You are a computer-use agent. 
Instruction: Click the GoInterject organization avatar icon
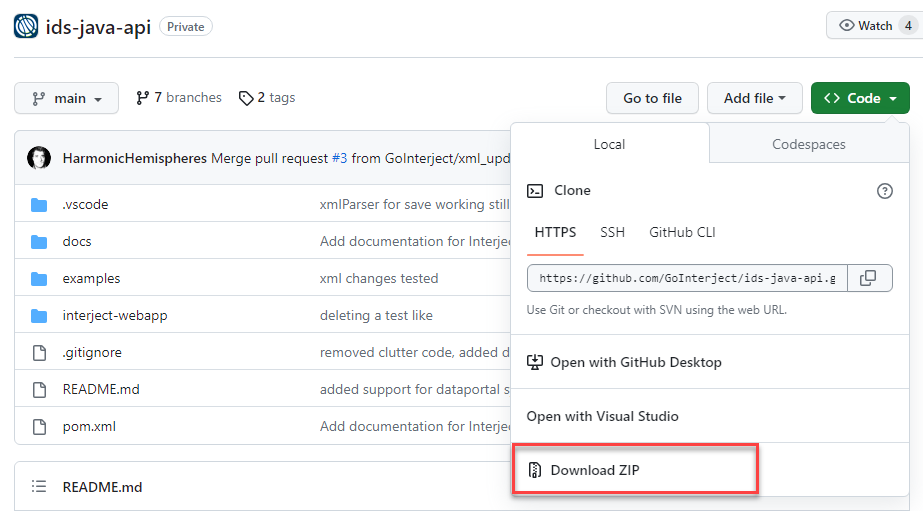coord(26,26)
